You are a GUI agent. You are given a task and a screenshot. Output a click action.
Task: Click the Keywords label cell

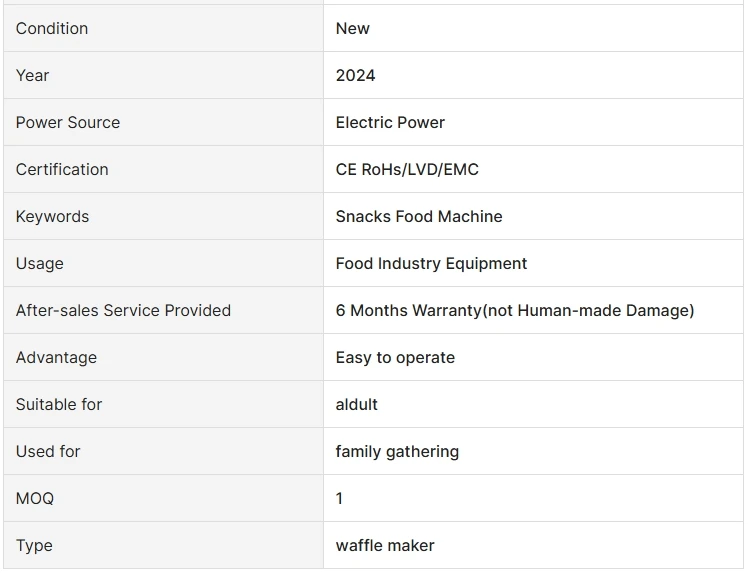pos(52,216)
